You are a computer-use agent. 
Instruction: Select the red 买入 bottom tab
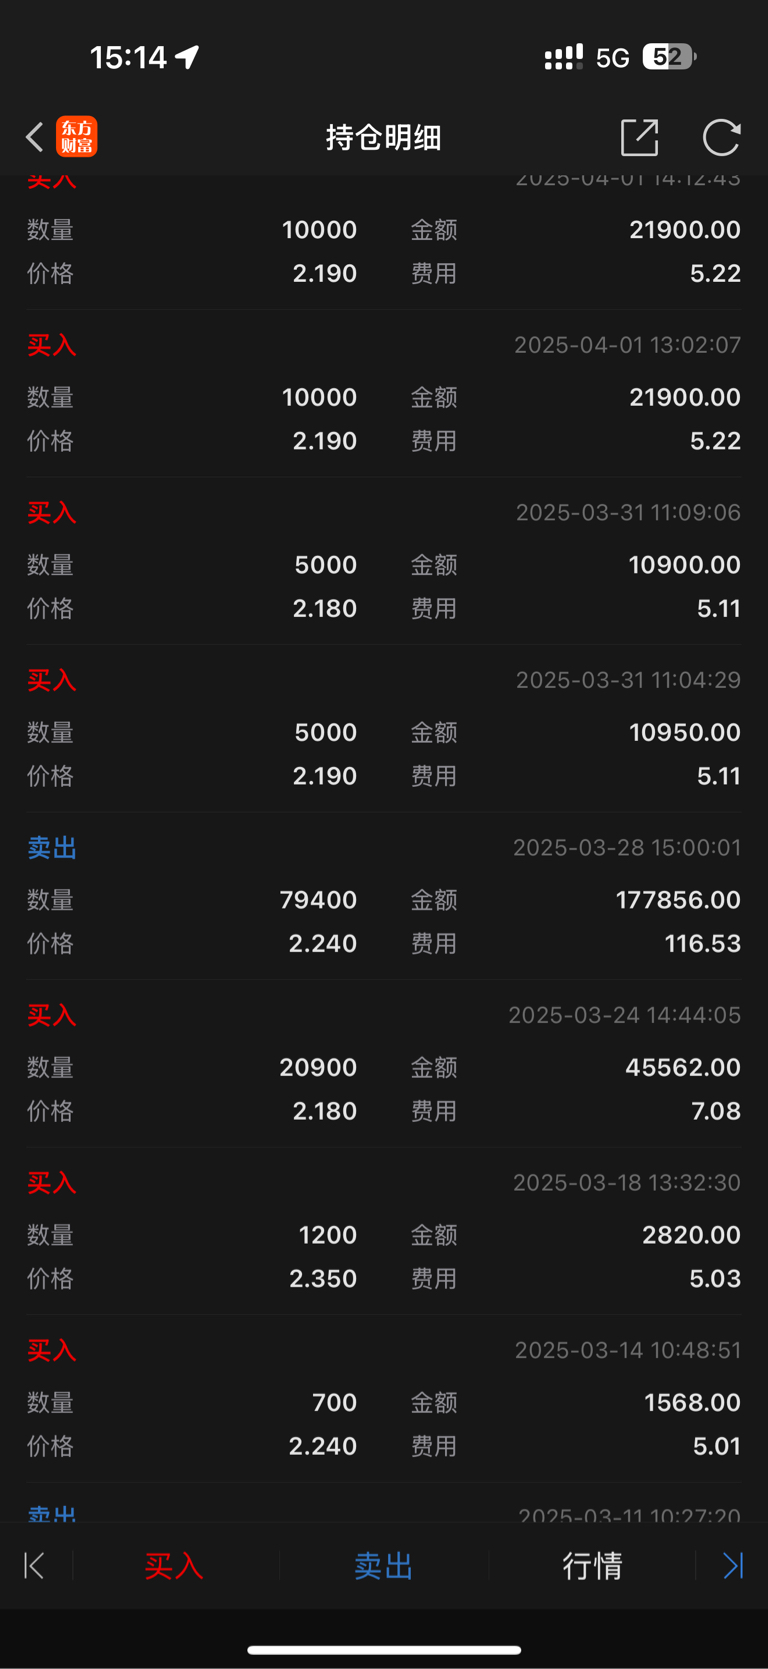pos(174,1565)
